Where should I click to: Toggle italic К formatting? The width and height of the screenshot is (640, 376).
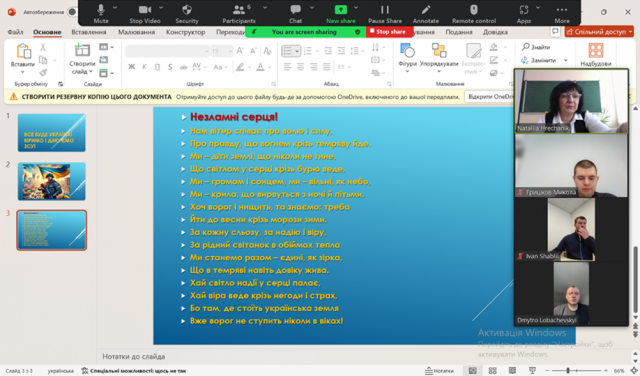click(x=144, y=67)
